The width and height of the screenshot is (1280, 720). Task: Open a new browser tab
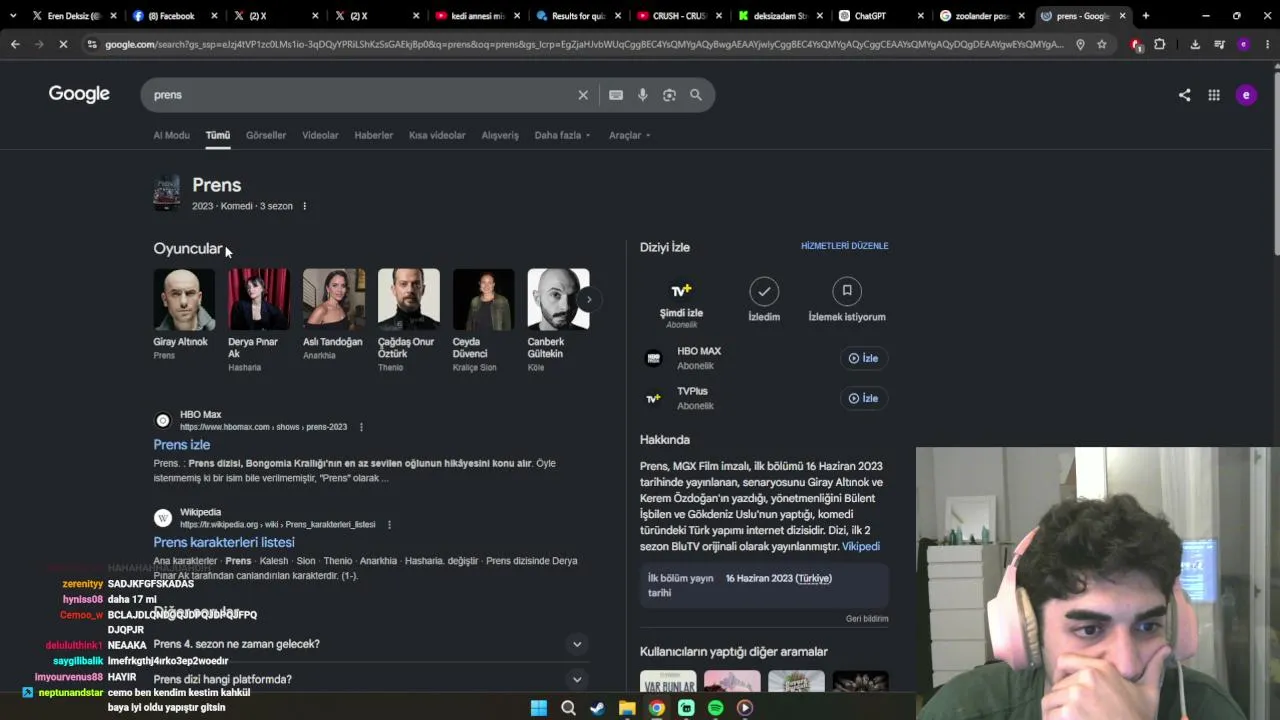1146,16
